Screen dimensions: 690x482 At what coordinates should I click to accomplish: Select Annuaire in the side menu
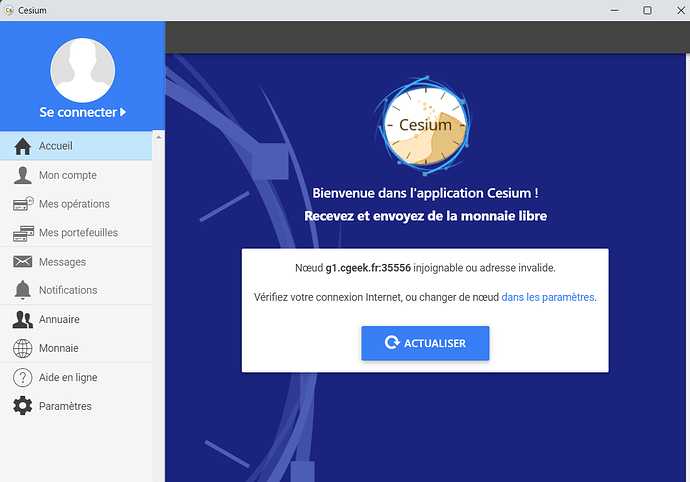coord(59,320)
